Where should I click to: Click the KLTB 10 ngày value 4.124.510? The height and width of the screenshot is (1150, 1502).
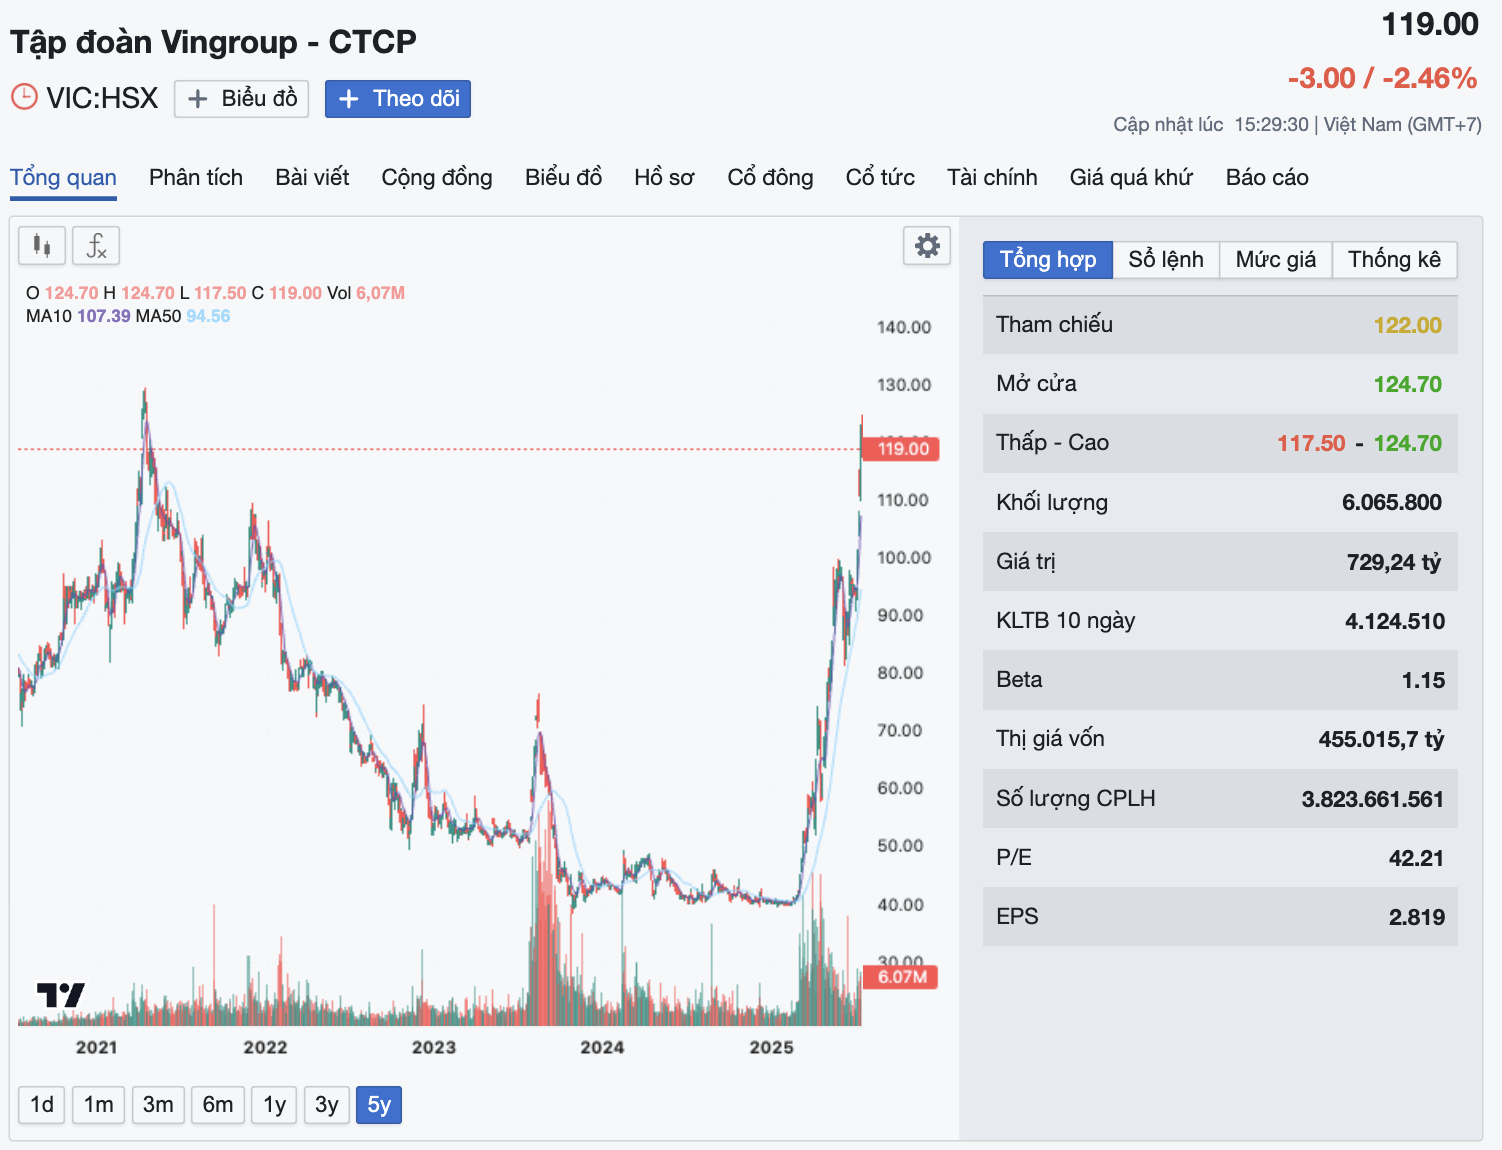click(1394, 621)
